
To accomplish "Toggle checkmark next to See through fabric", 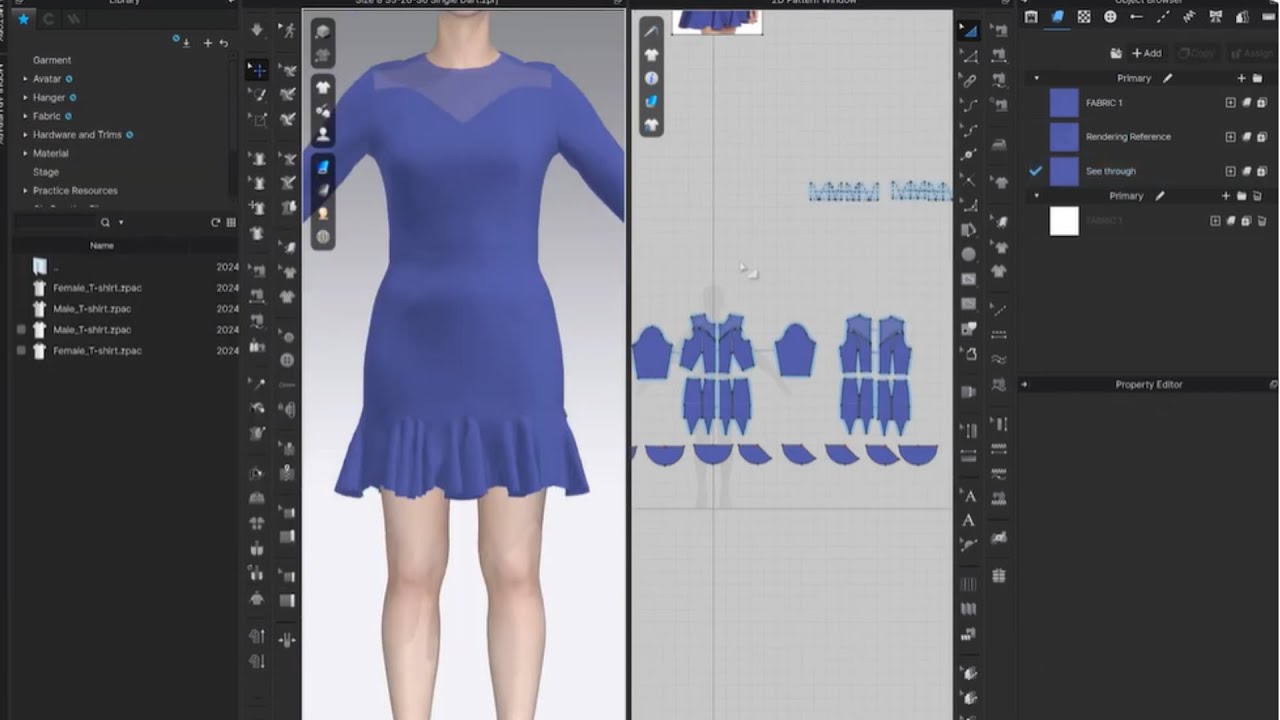I will (x=1036, y=171).
